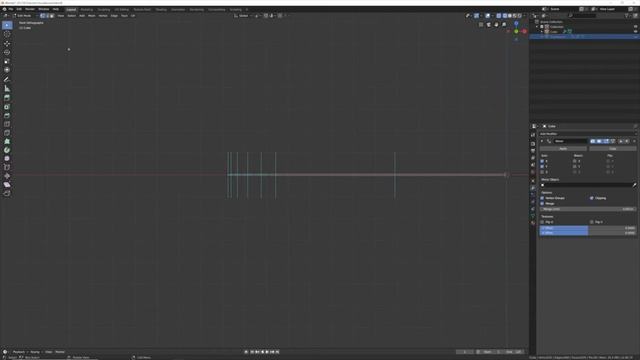Open the Render menu
Screen dimensions: 640x360
[30, 9]
